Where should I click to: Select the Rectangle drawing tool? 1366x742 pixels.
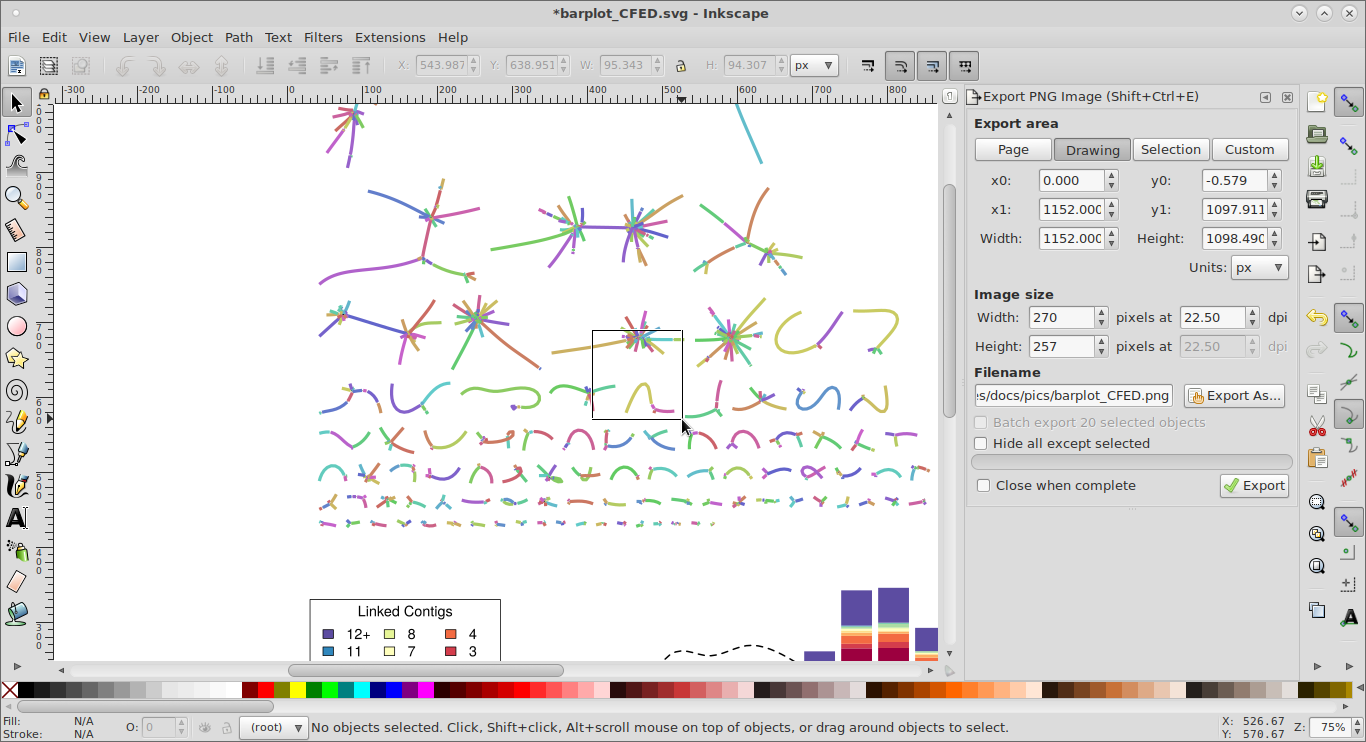(x=16, y=262)
